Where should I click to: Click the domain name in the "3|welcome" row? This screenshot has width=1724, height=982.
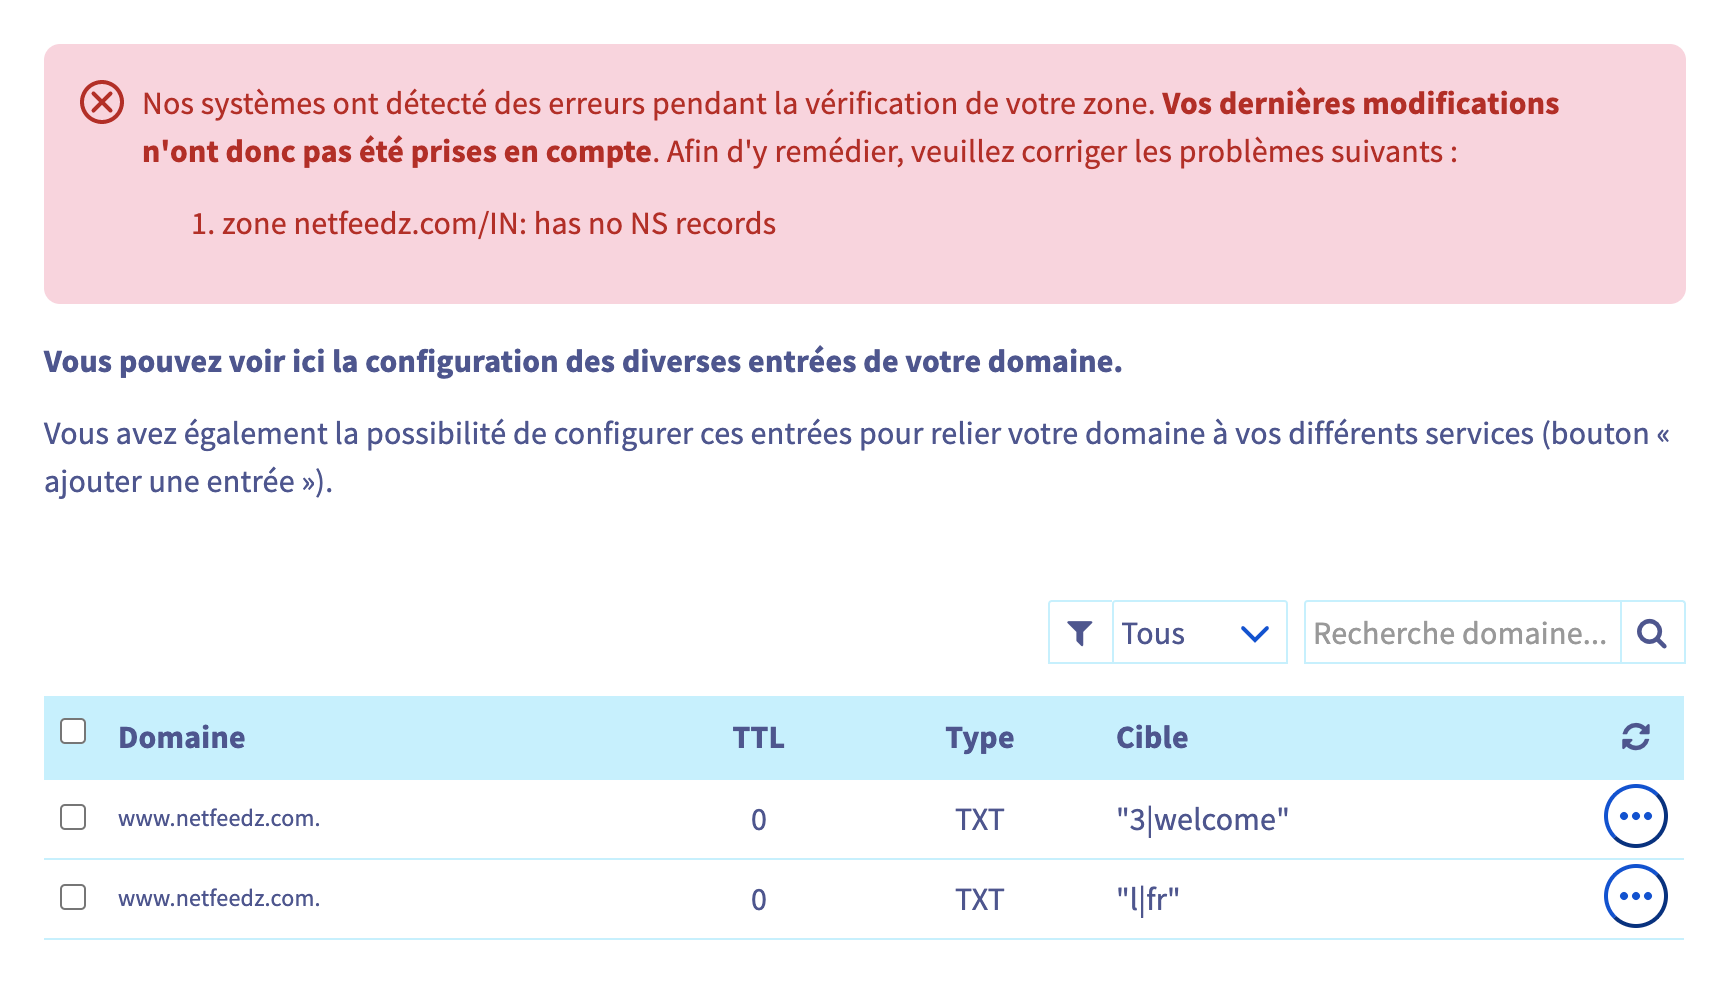point(219,819)
